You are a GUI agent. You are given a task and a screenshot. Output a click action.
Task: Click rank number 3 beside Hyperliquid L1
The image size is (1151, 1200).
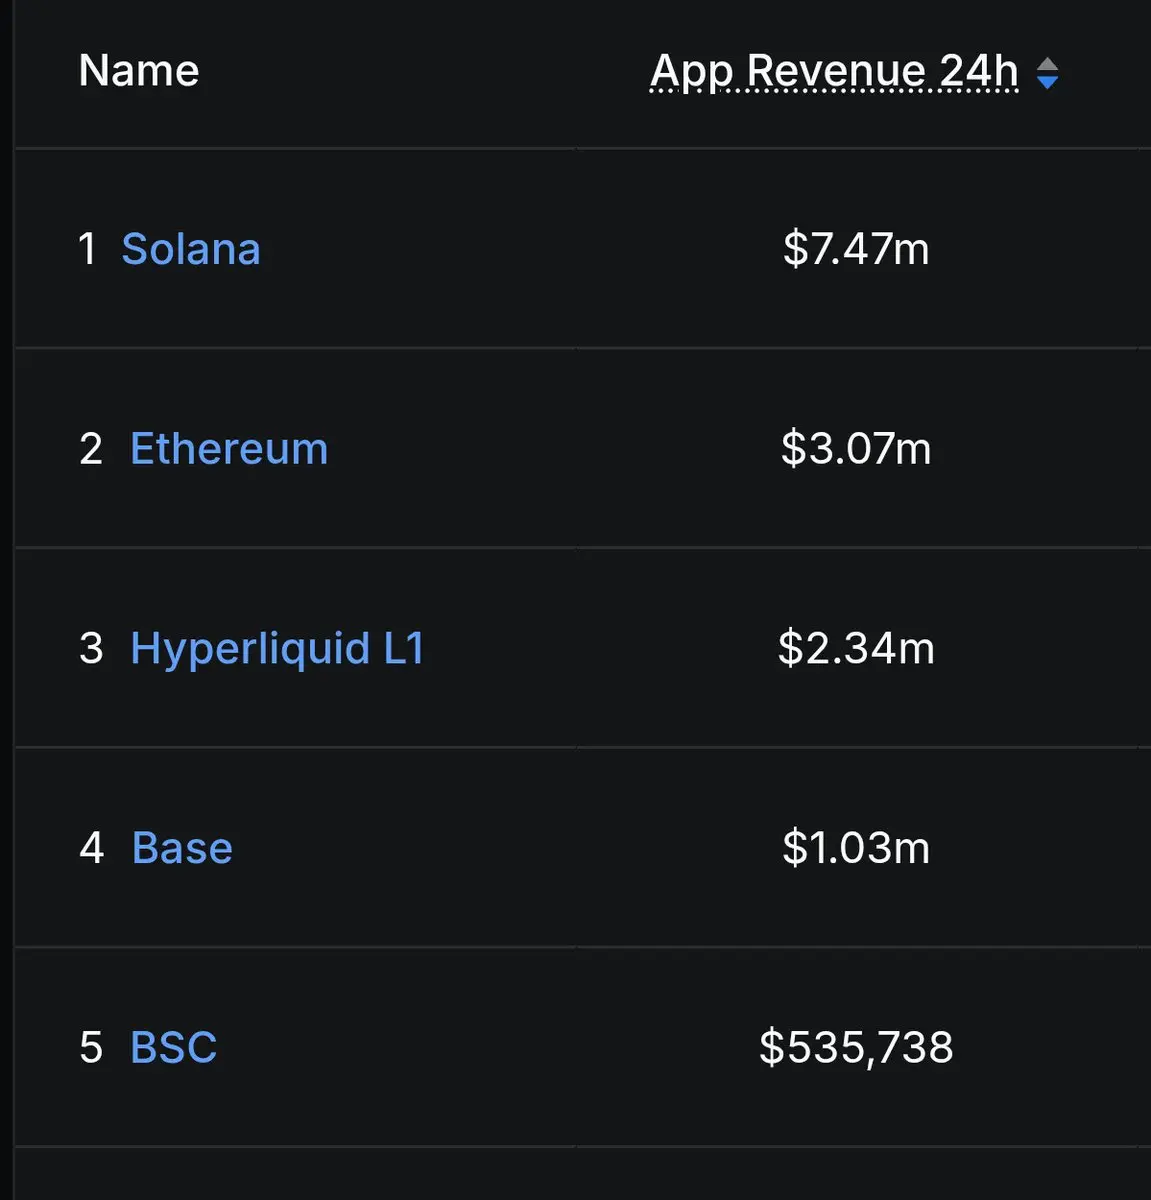coord(91,649)
